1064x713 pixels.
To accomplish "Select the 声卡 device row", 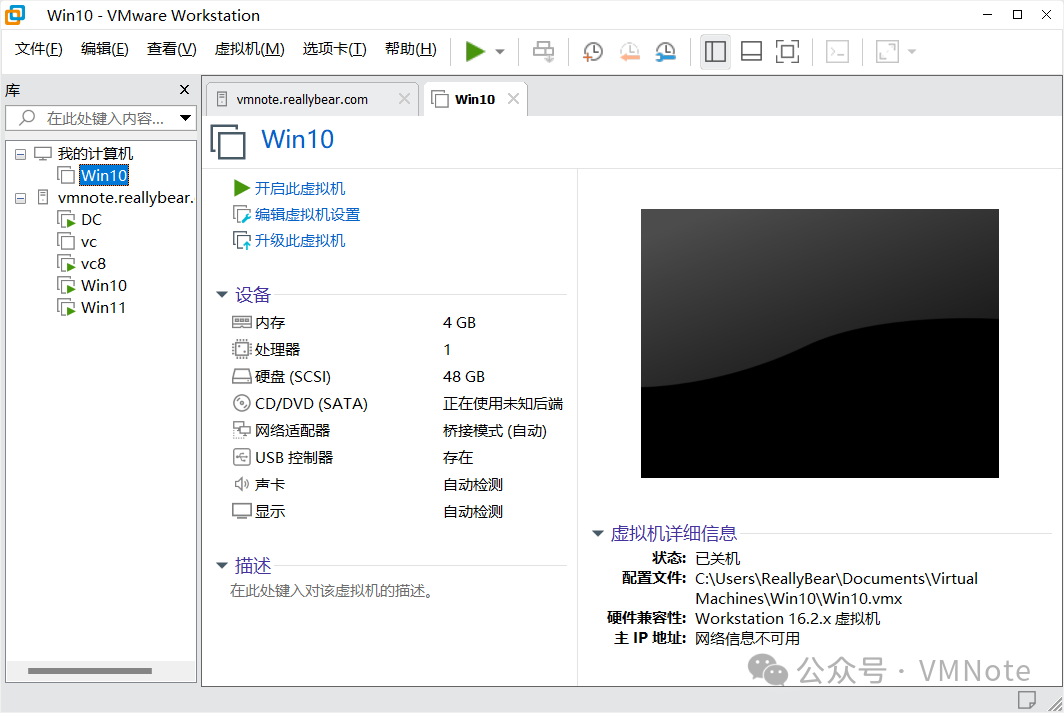I will coord(399,485).
